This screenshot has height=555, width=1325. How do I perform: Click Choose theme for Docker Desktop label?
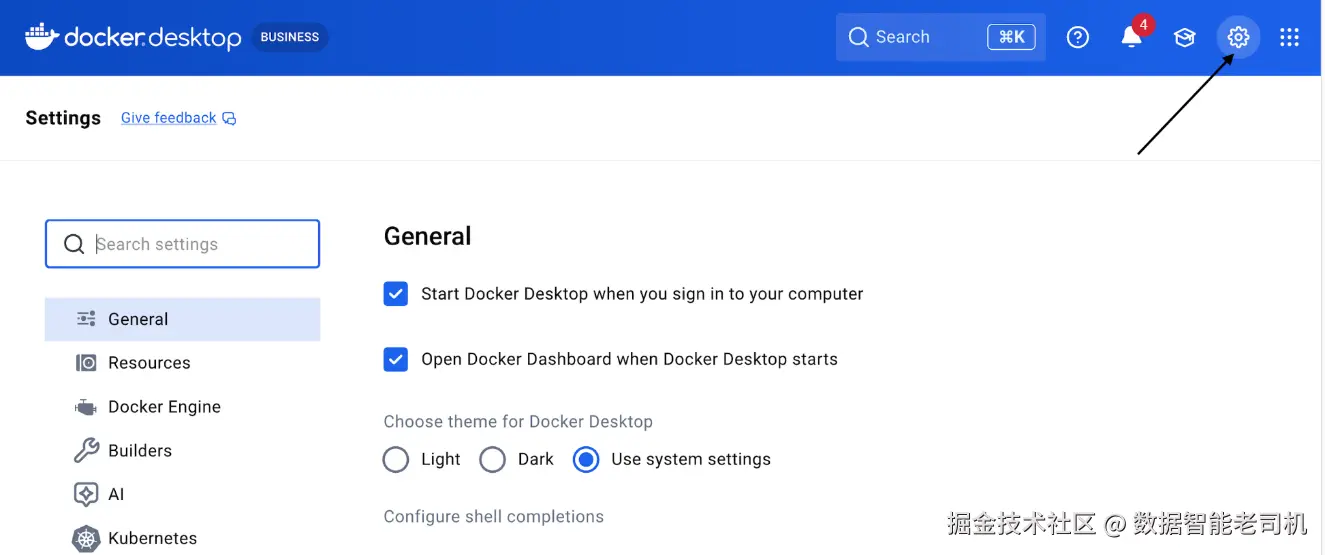tap(518, 421)
